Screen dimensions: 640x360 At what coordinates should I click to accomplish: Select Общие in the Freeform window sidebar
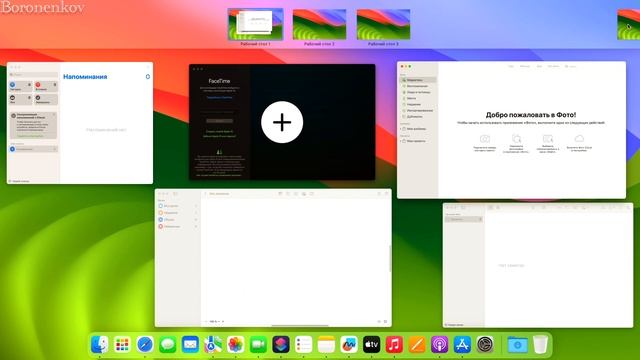click(177, 220)
